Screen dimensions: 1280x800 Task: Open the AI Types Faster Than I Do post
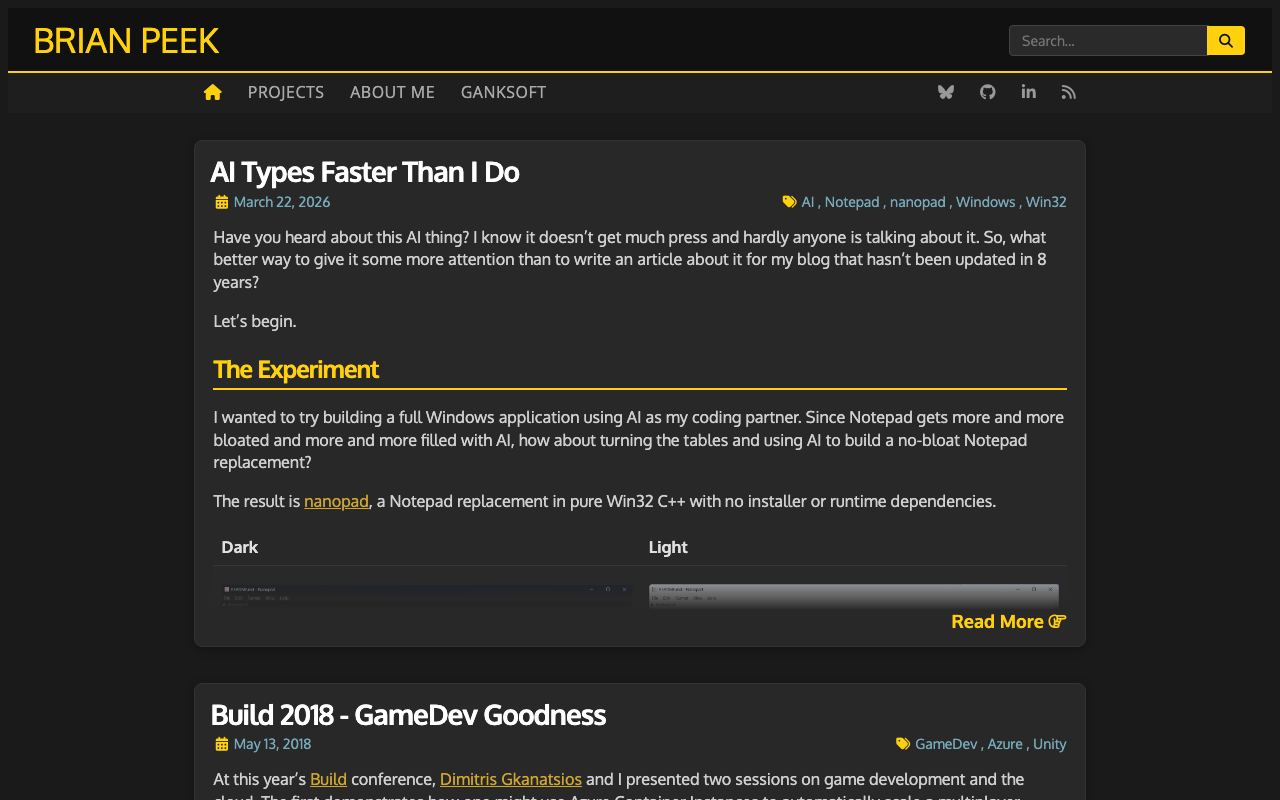(365, 172)
